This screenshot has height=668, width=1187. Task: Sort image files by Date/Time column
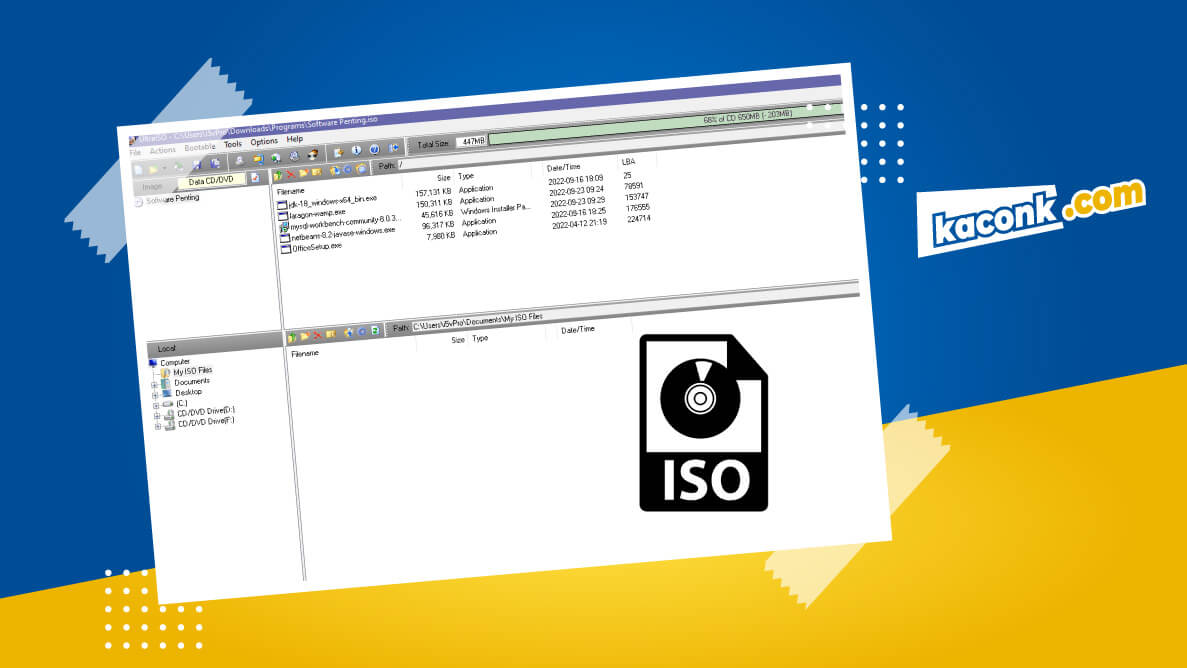(563, 167)
